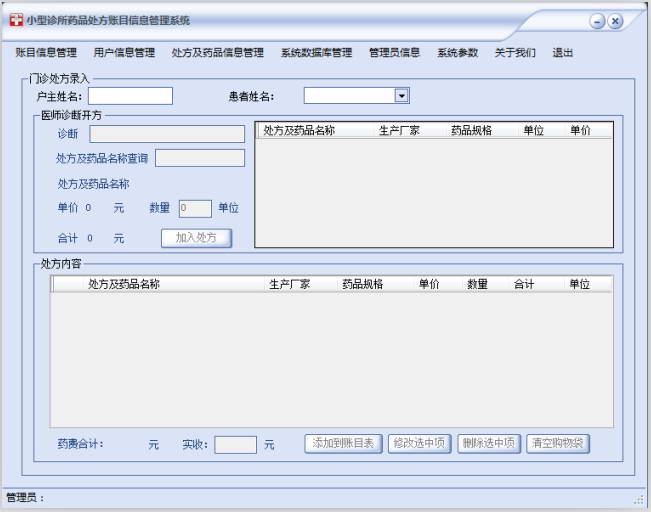Open the 管理员信息 menu
The height and width of the screenshot is (512, 651).
[394, 53]
